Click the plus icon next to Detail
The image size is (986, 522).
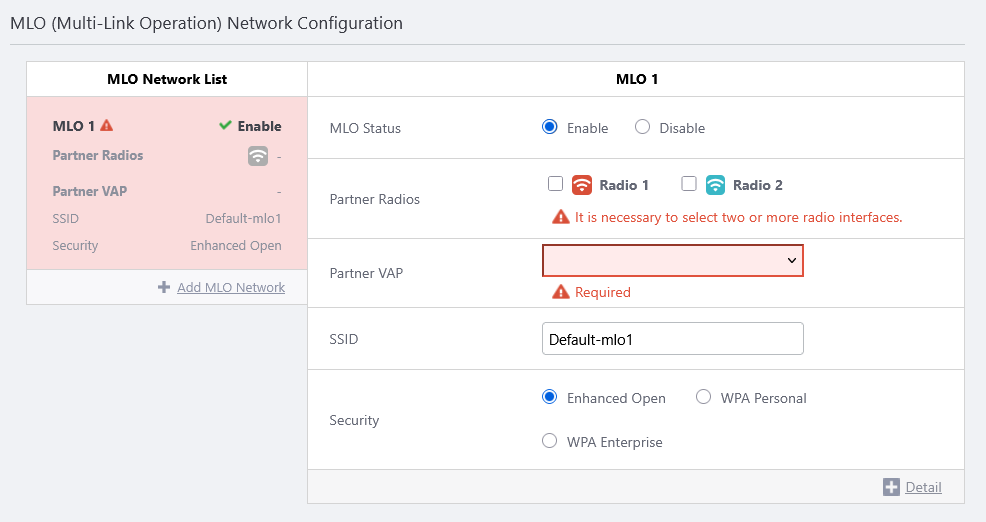(892, 487)
